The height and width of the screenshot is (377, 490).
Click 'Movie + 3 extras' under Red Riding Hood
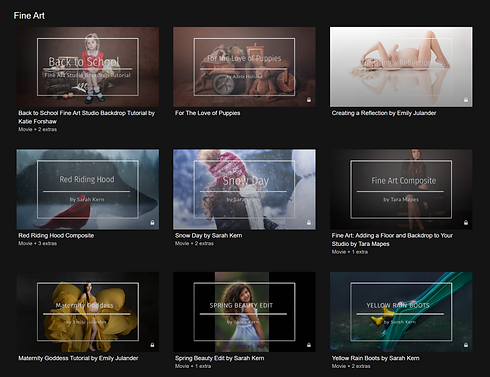38,243
